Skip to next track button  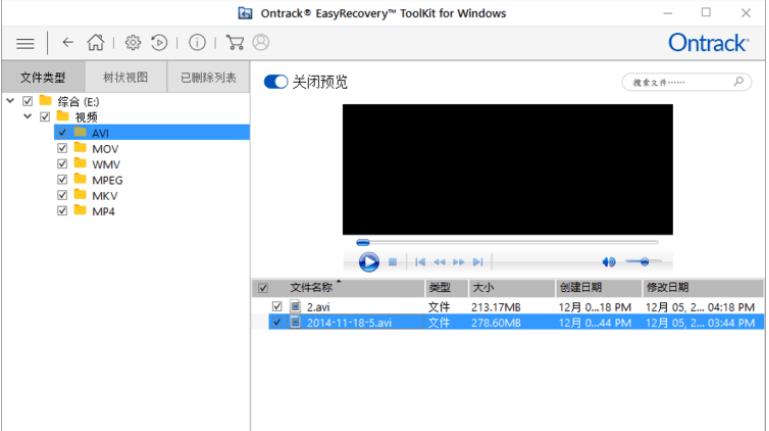pos(478,262)
